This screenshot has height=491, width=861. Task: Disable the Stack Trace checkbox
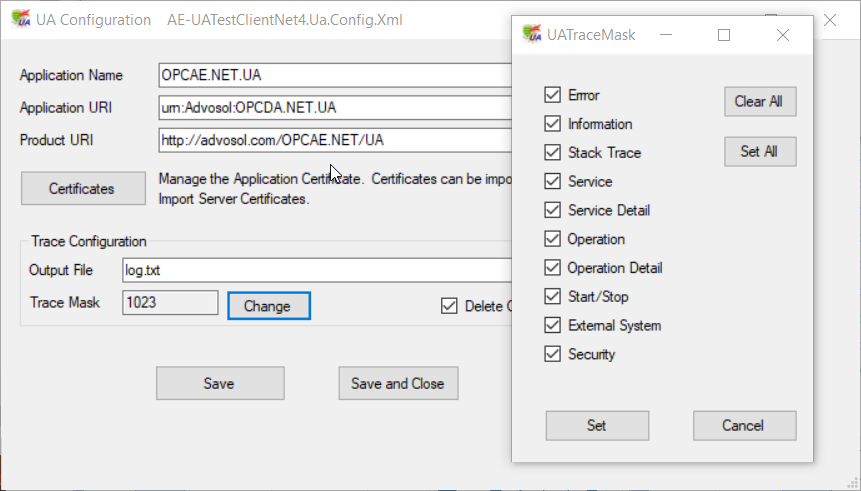pos(551,153)
